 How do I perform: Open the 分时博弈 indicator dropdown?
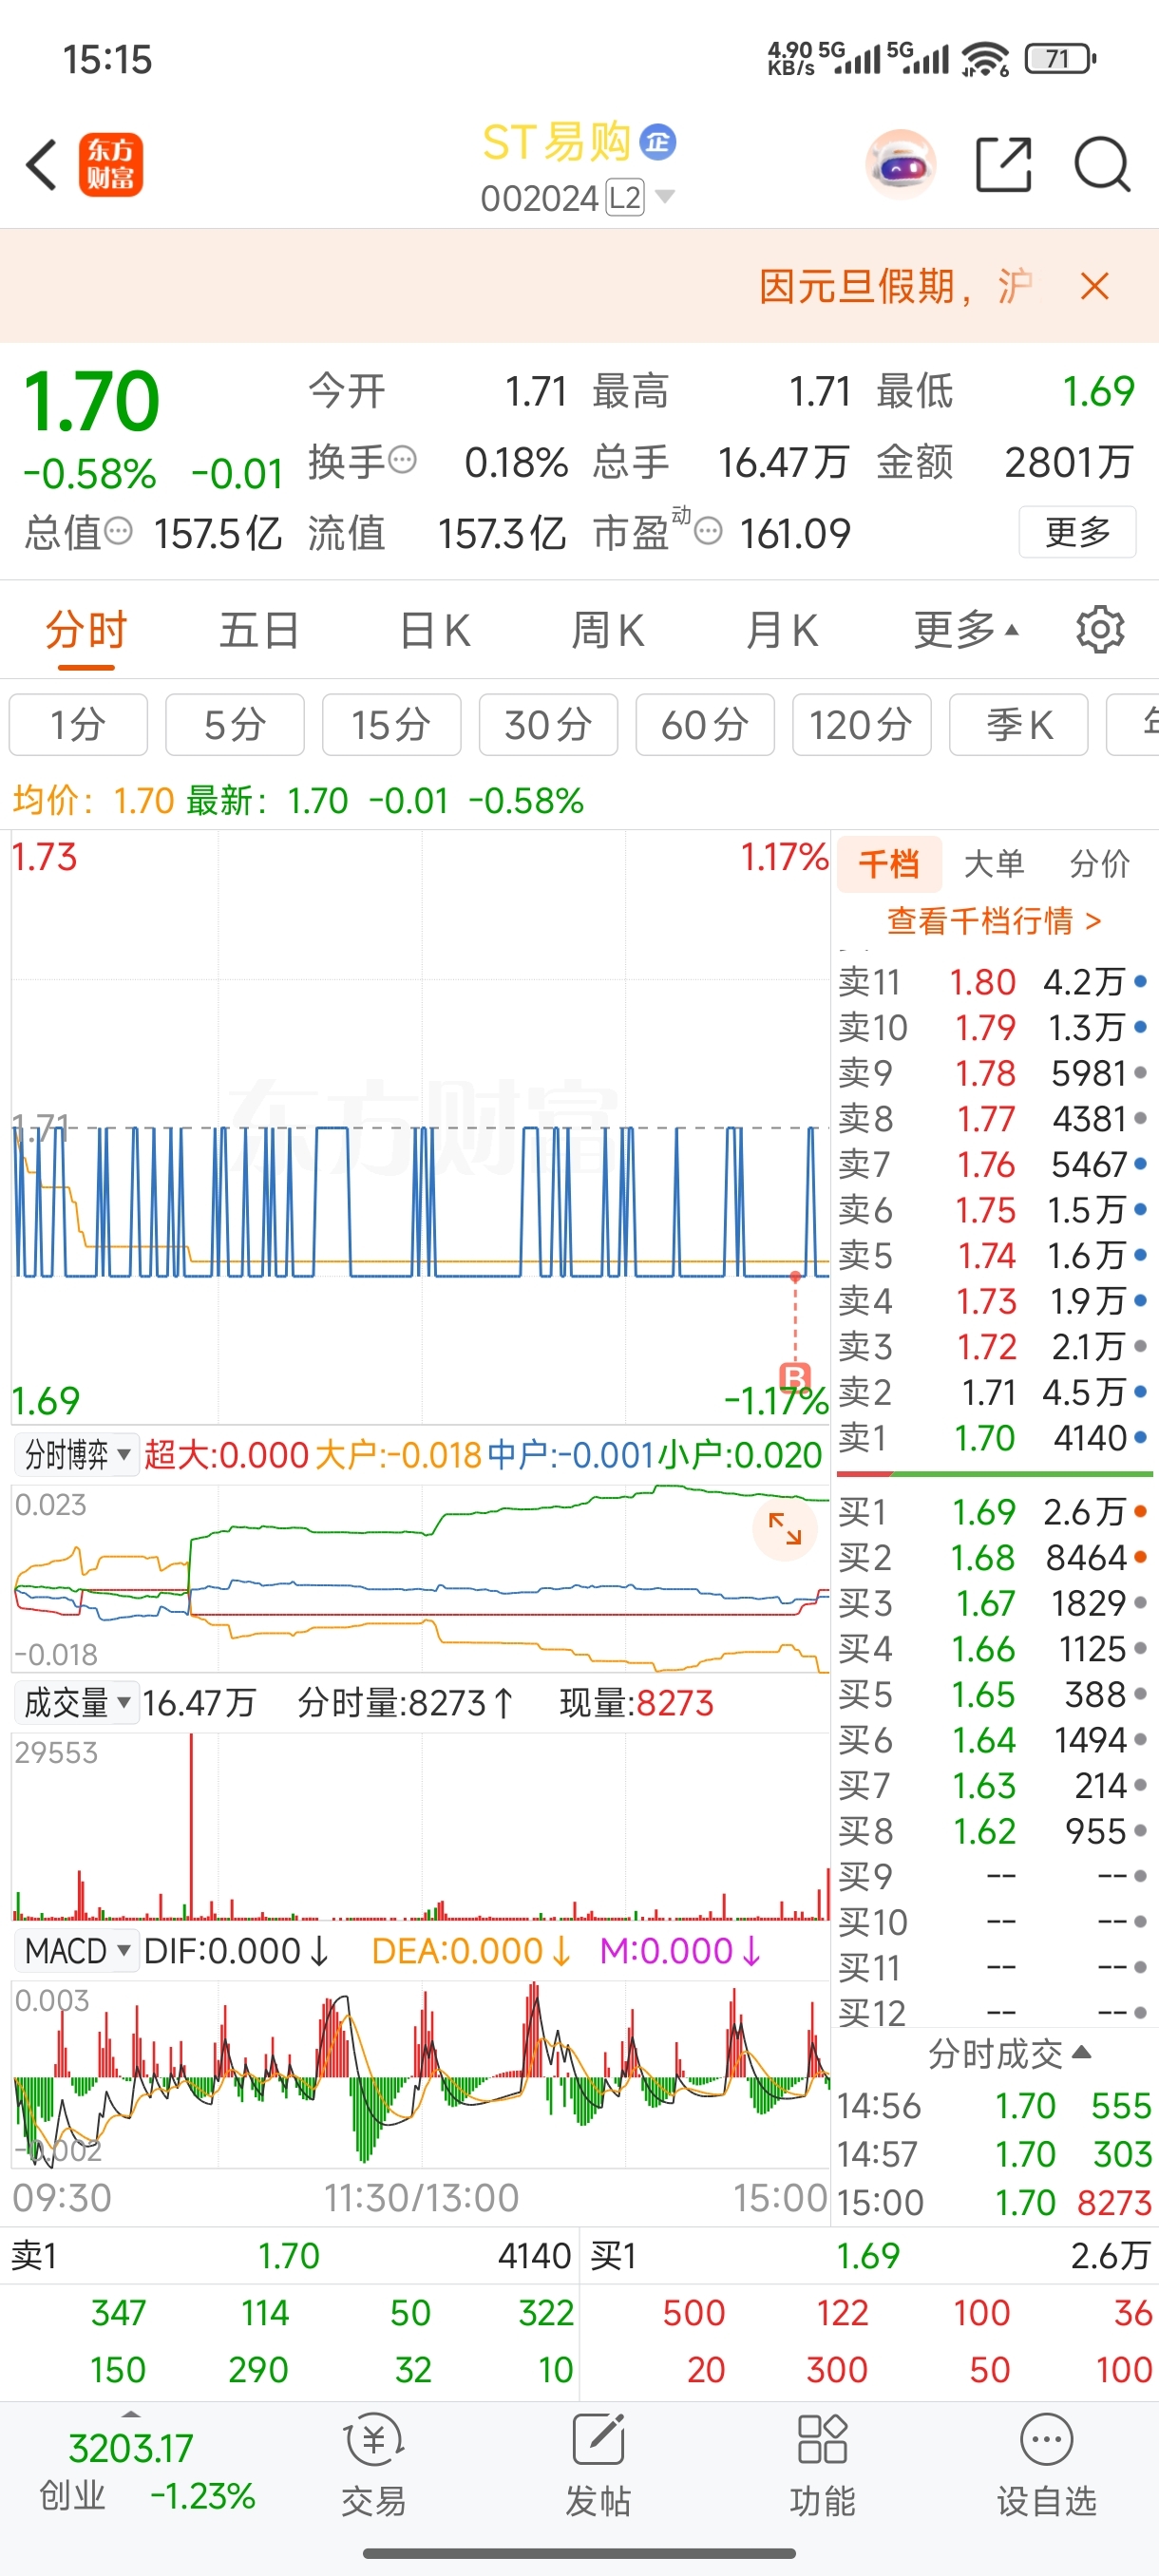[77, 1454]
